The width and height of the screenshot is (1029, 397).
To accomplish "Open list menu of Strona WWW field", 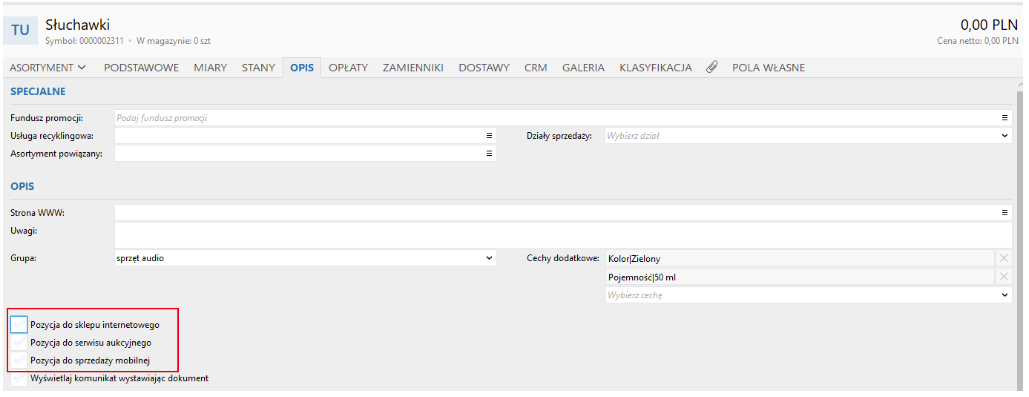I will [x=1004, y=213].
